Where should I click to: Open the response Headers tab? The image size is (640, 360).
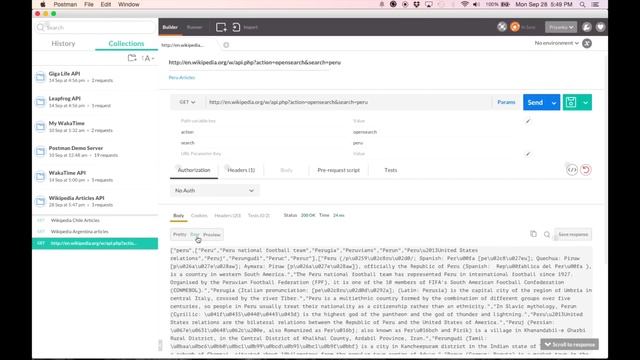click(x=227, y=216)
